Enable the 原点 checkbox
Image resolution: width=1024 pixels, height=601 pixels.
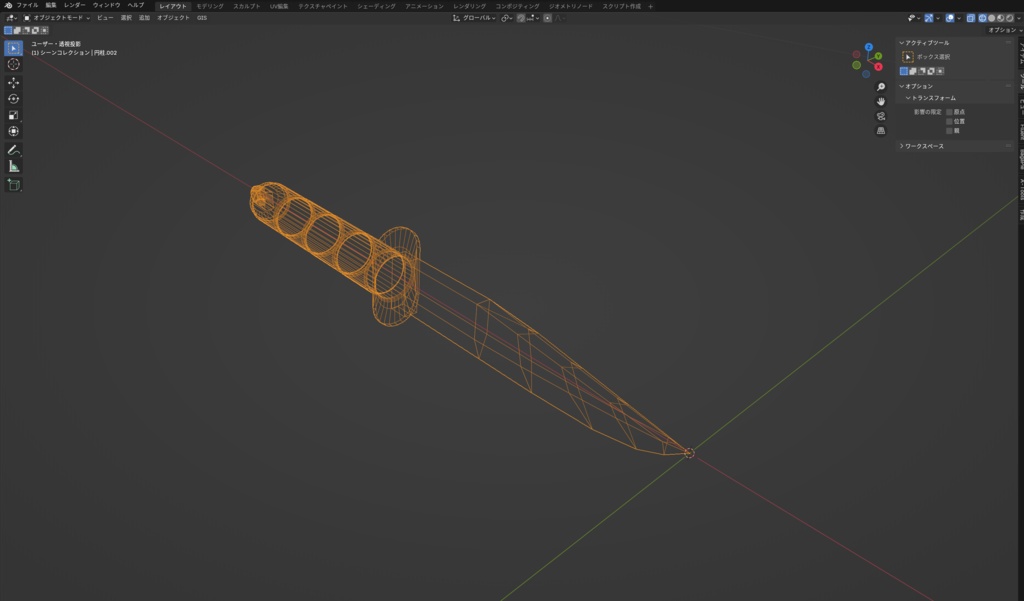pos(950,112)
